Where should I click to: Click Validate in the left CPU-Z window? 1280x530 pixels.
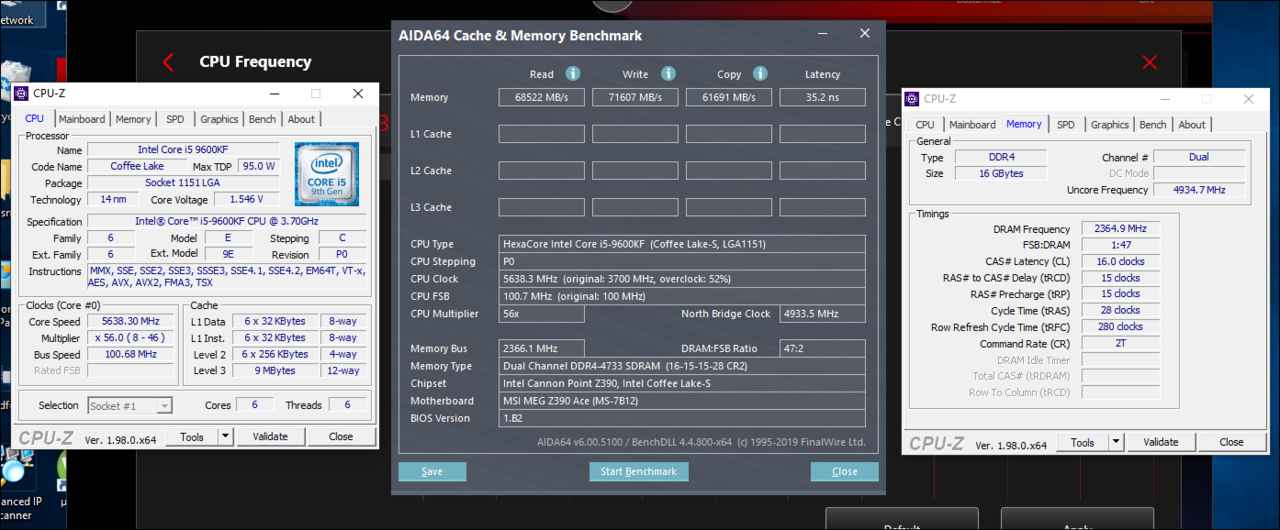[x=270, y=437]
